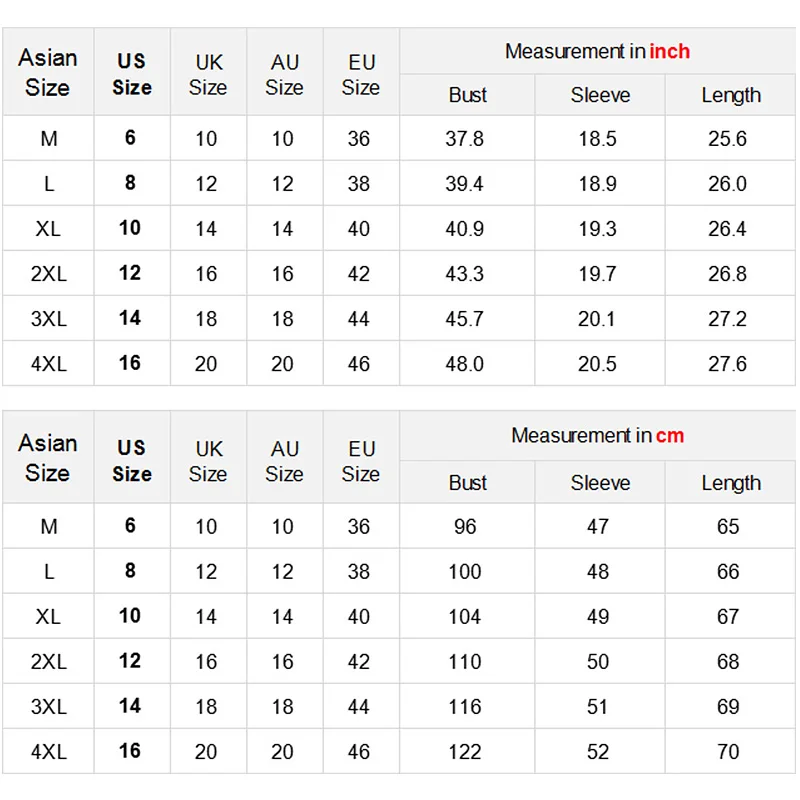The height and width of the screenshot is (800, 800).
Task: Select the 43.3 bust value for 2XL
Action: tap(465, 274)
